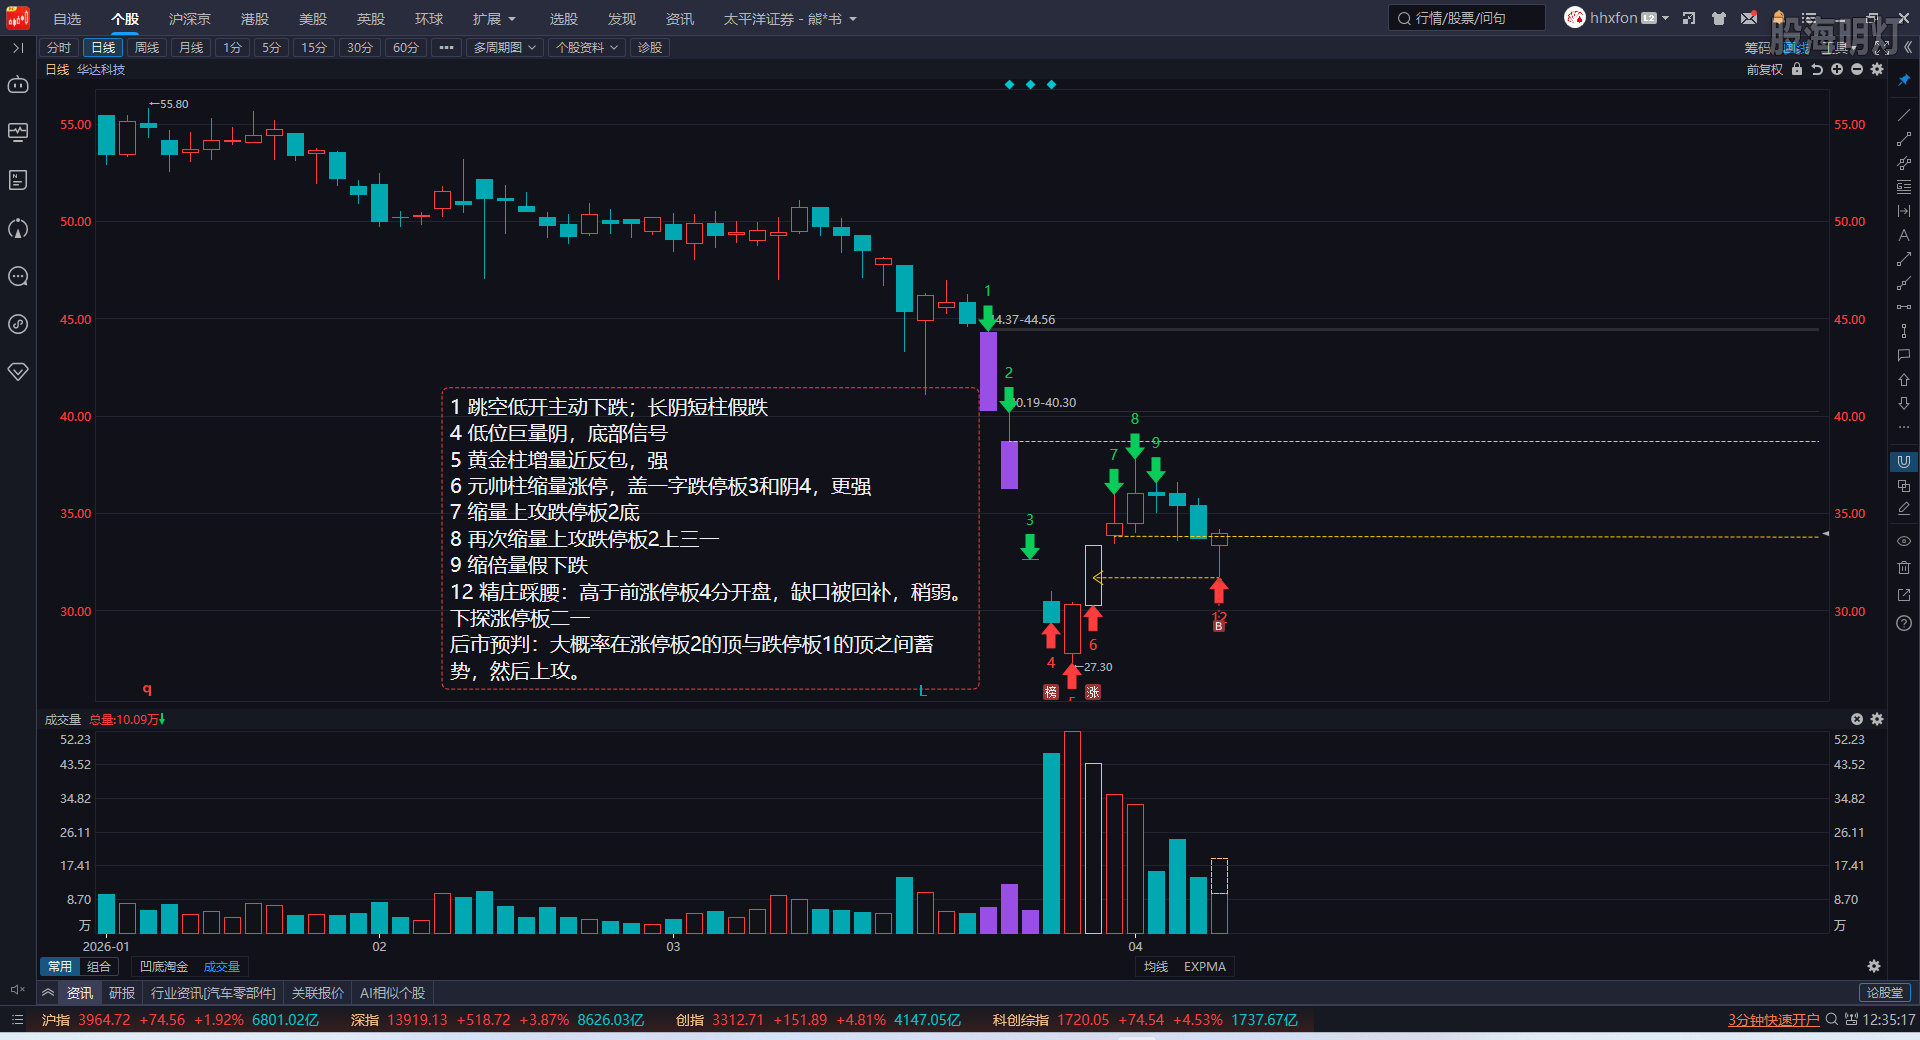Click the undo arrow above the chart

[1817, 69]
